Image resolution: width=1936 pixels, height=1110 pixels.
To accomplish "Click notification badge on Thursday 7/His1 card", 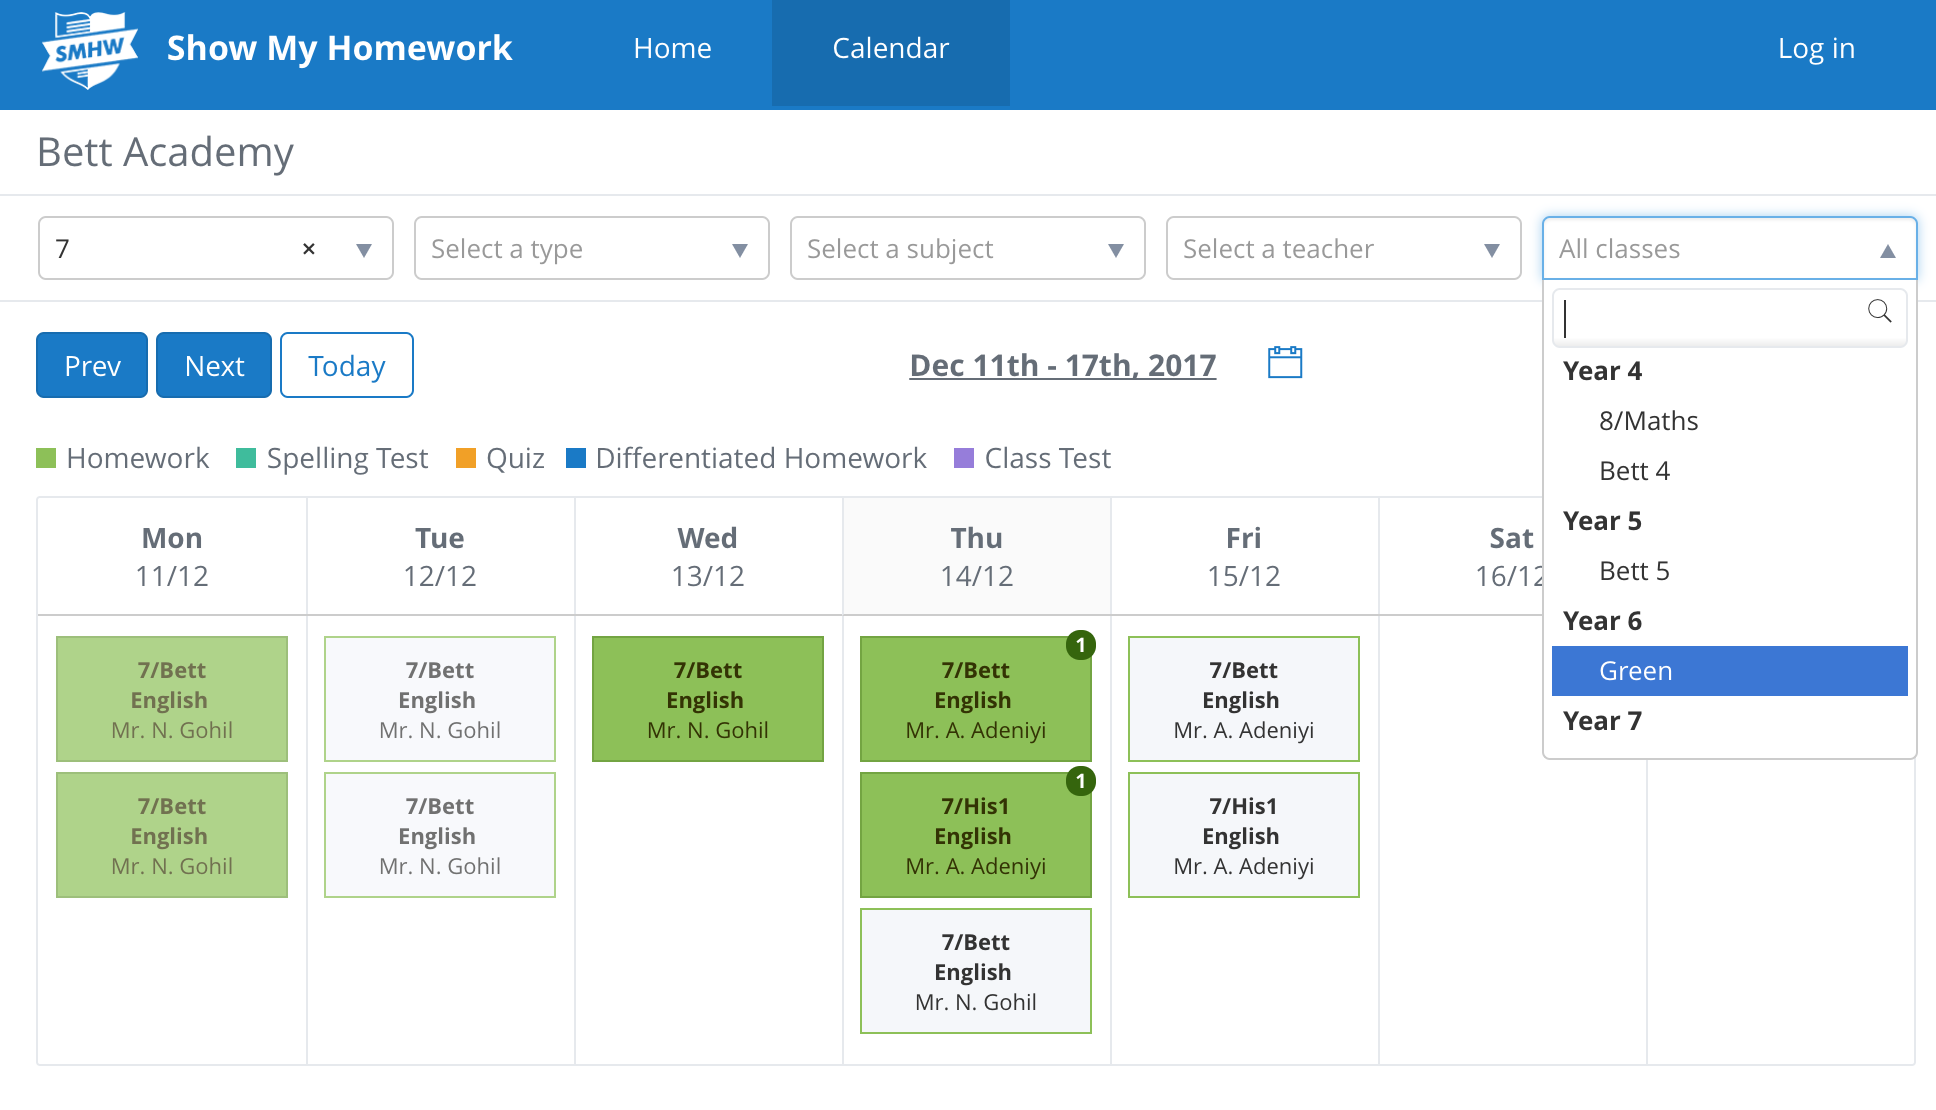I will pos(1081,781).
